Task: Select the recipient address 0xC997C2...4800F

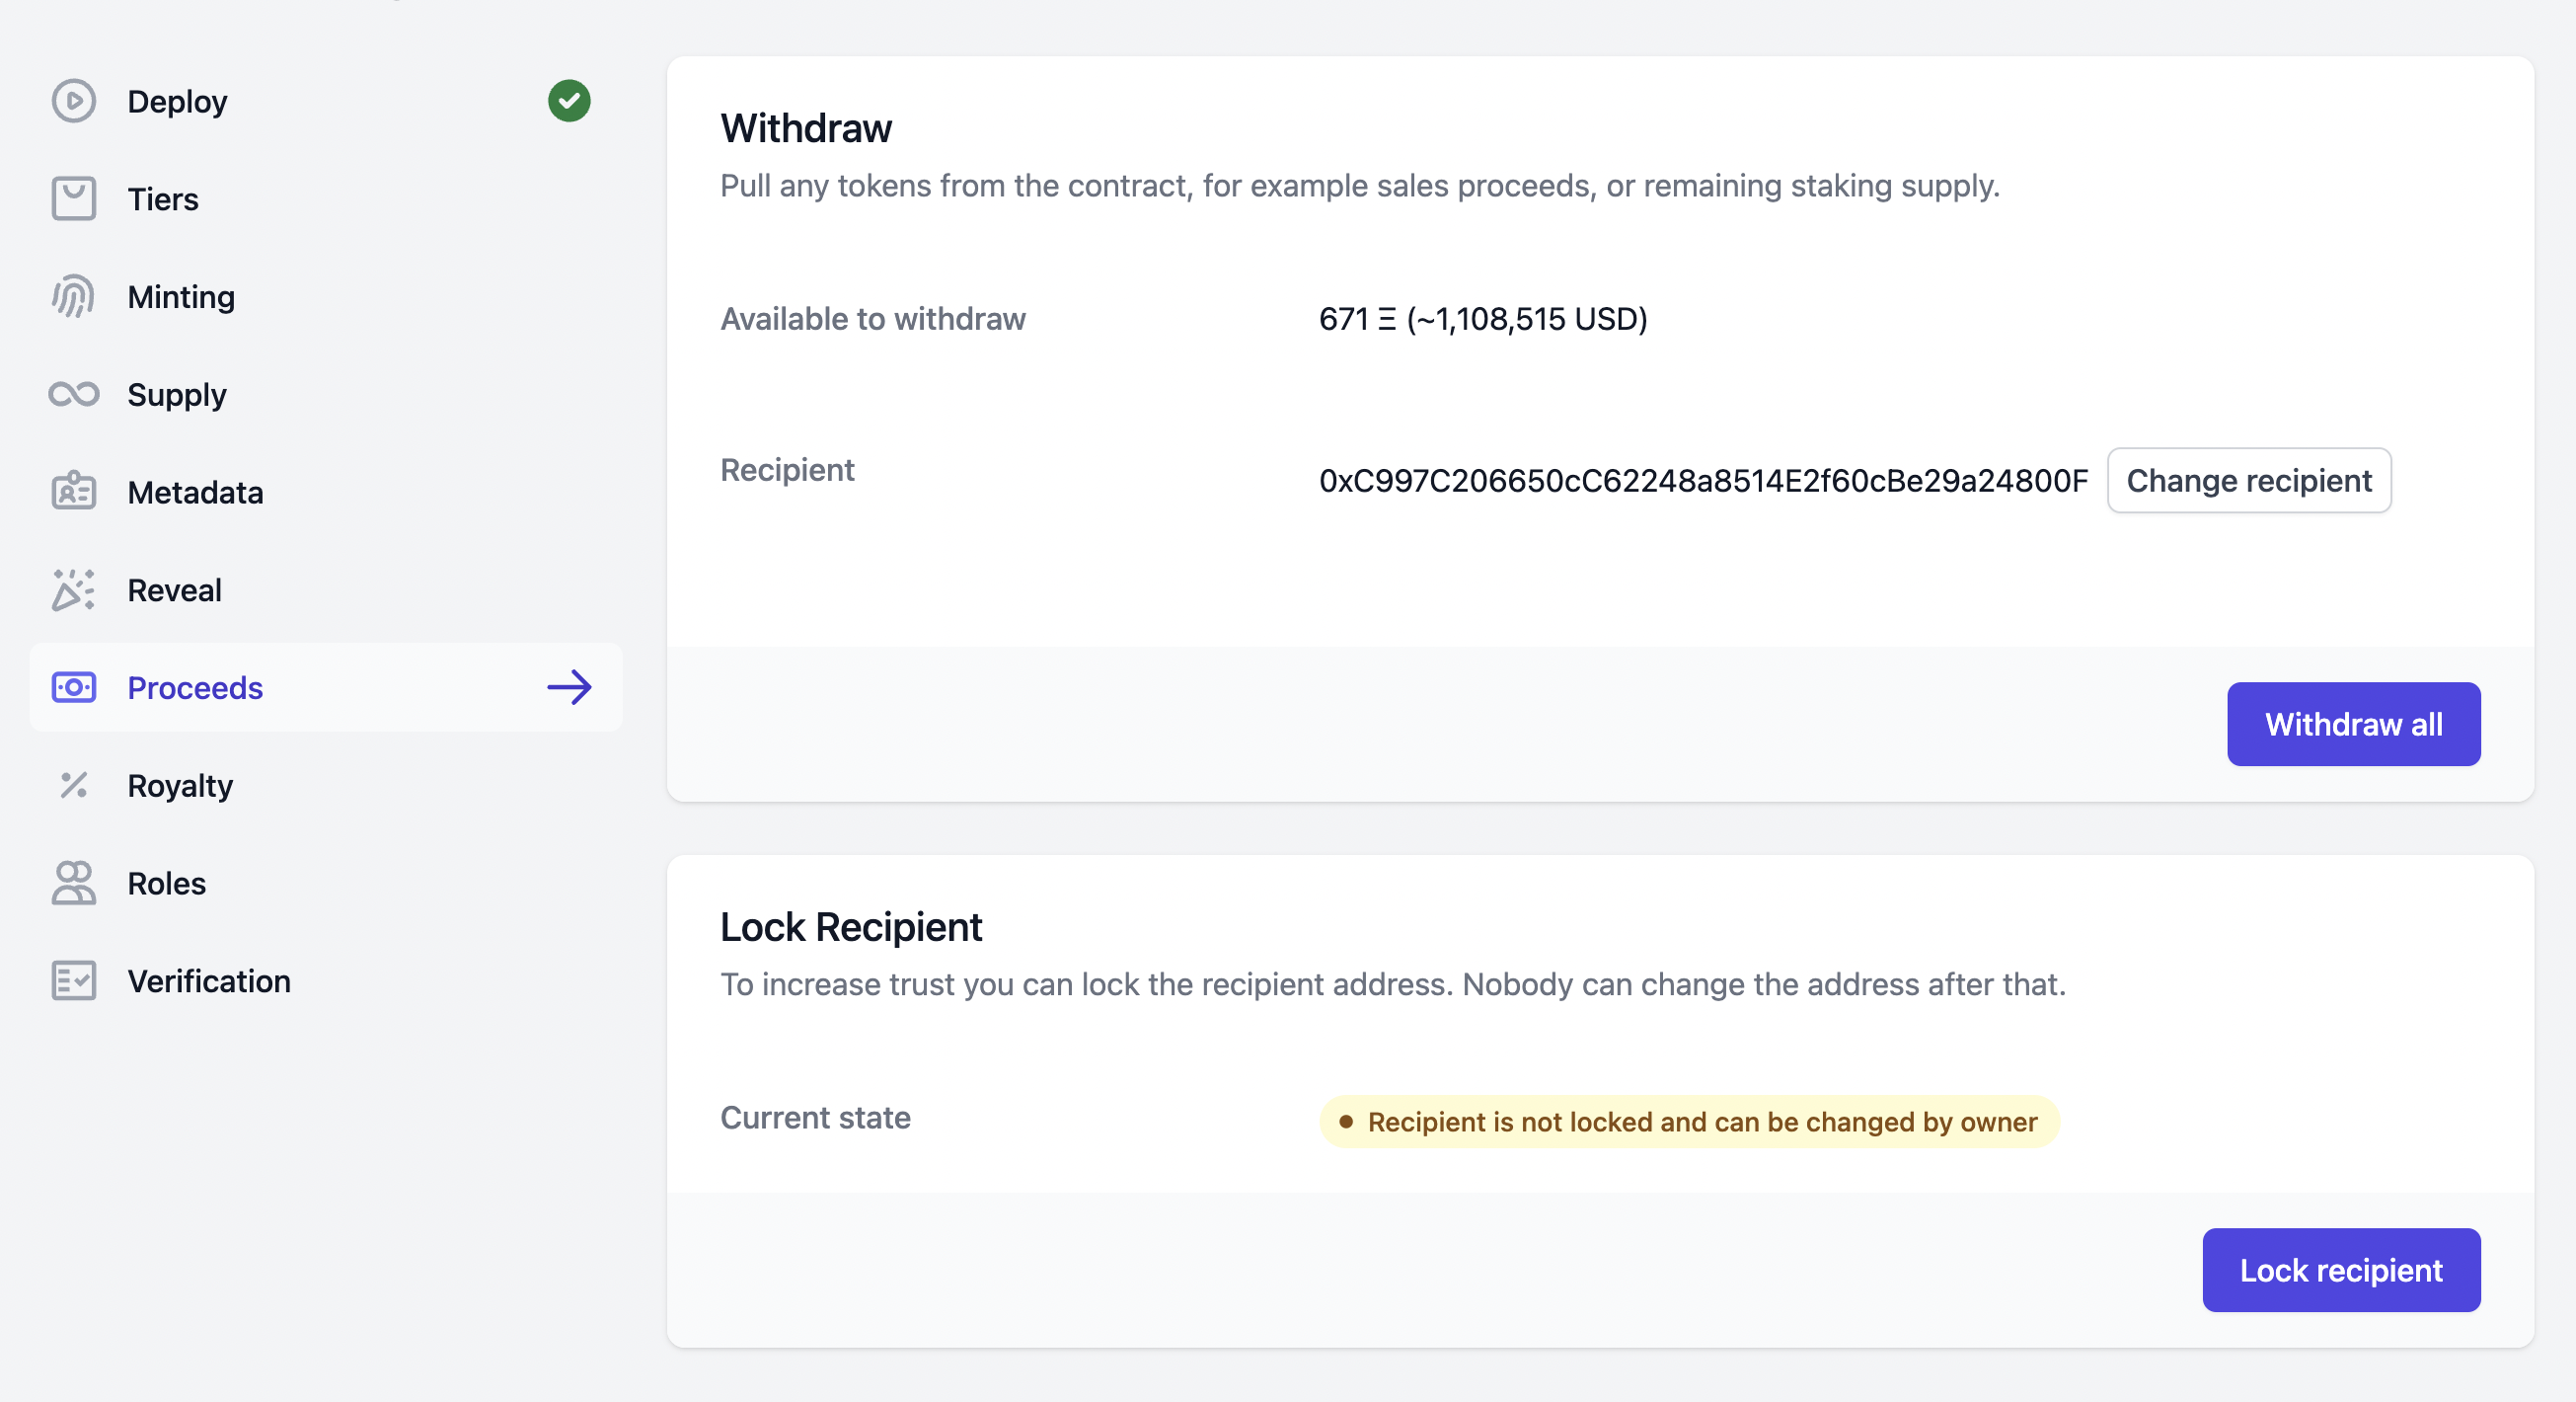Action: point(1703,481)
